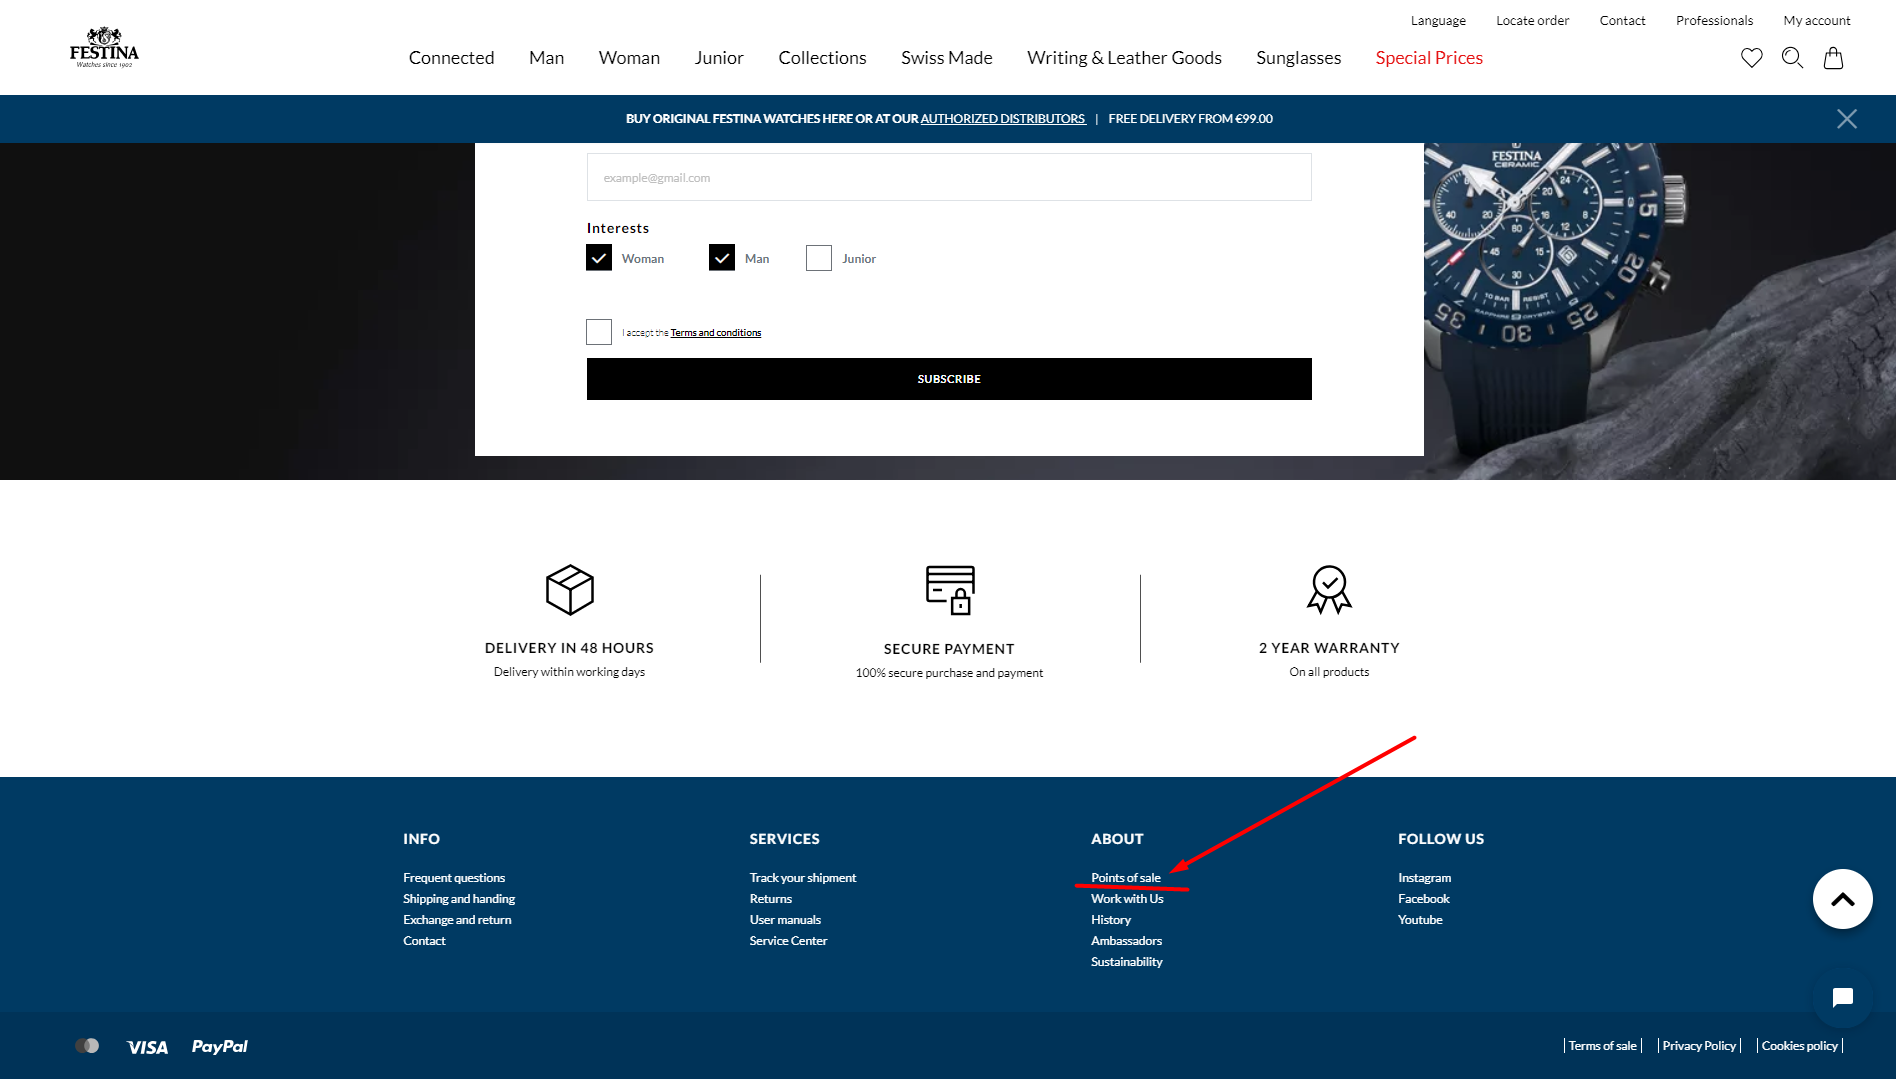The image size is (1896, 1079).
Task: Accept the Terms and conditions checkbox
Action: click(599, 332)
